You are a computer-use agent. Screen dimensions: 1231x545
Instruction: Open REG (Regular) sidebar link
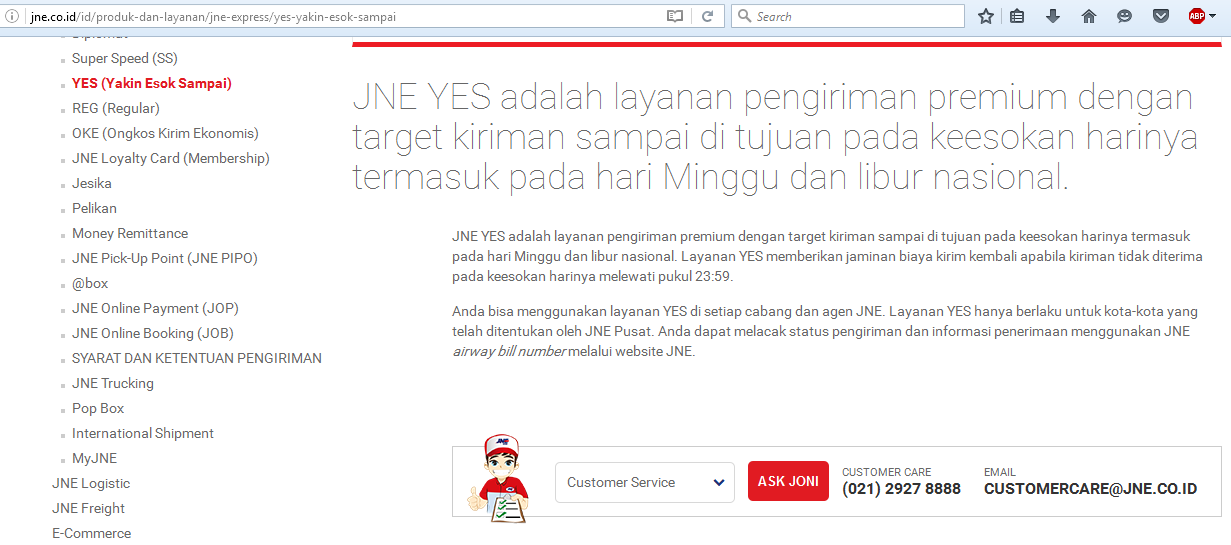pos(116,108)
